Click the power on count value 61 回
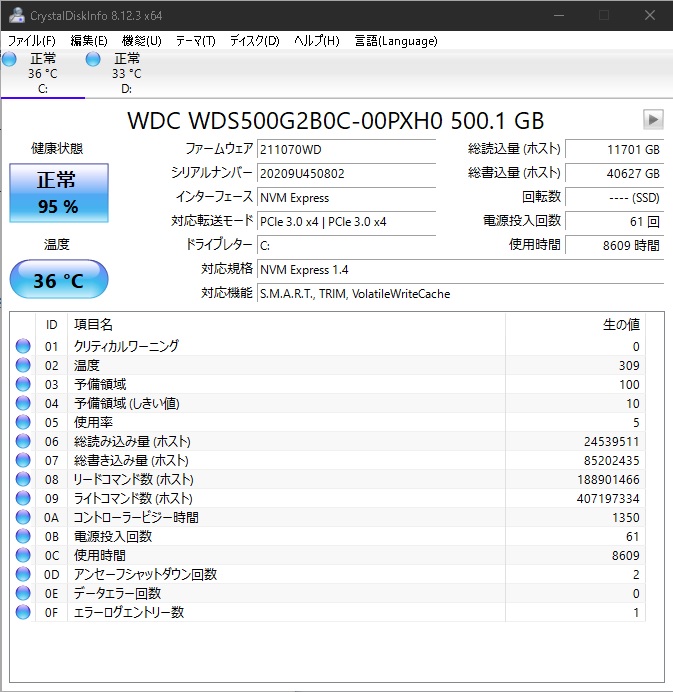The width and height of the screenshot is (673, 692). [614, 221]
